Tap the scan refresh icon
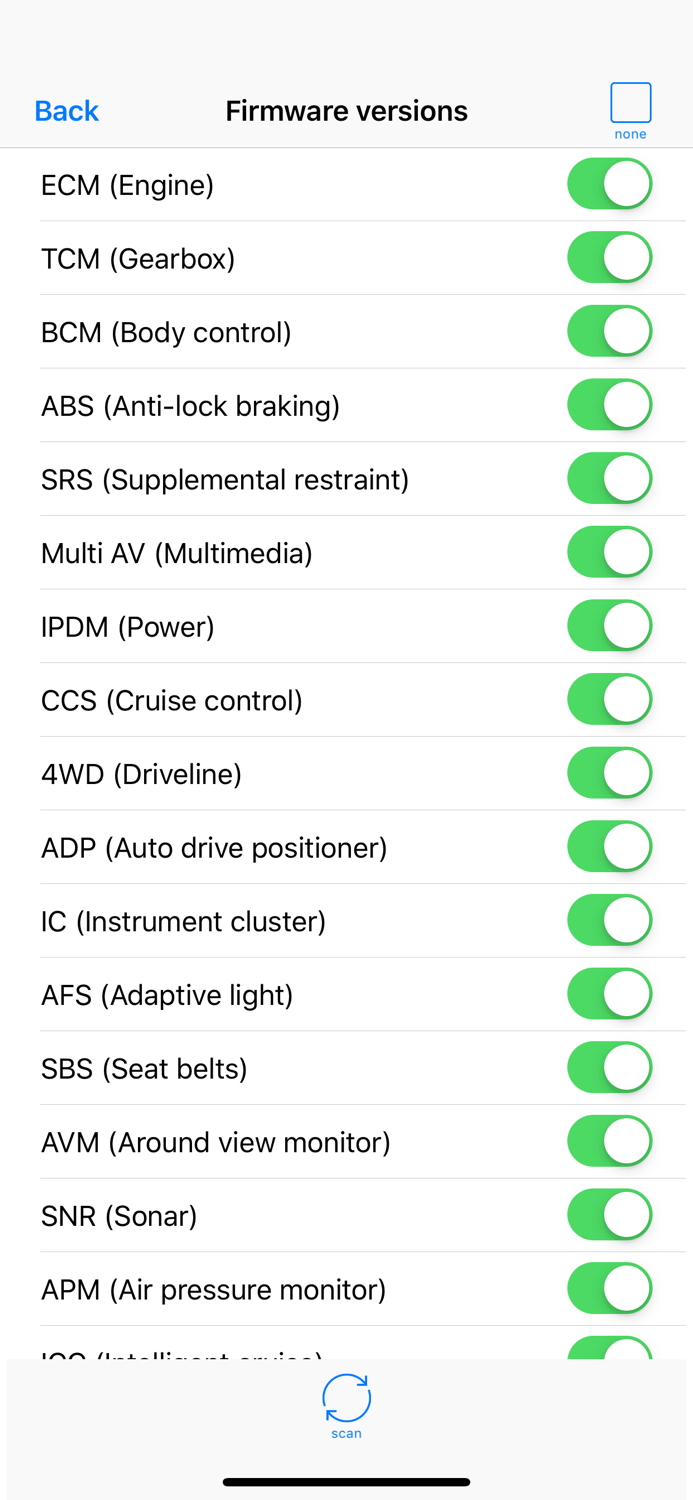Screen dimensions: 693x1500 click(x=346, y=1399)
